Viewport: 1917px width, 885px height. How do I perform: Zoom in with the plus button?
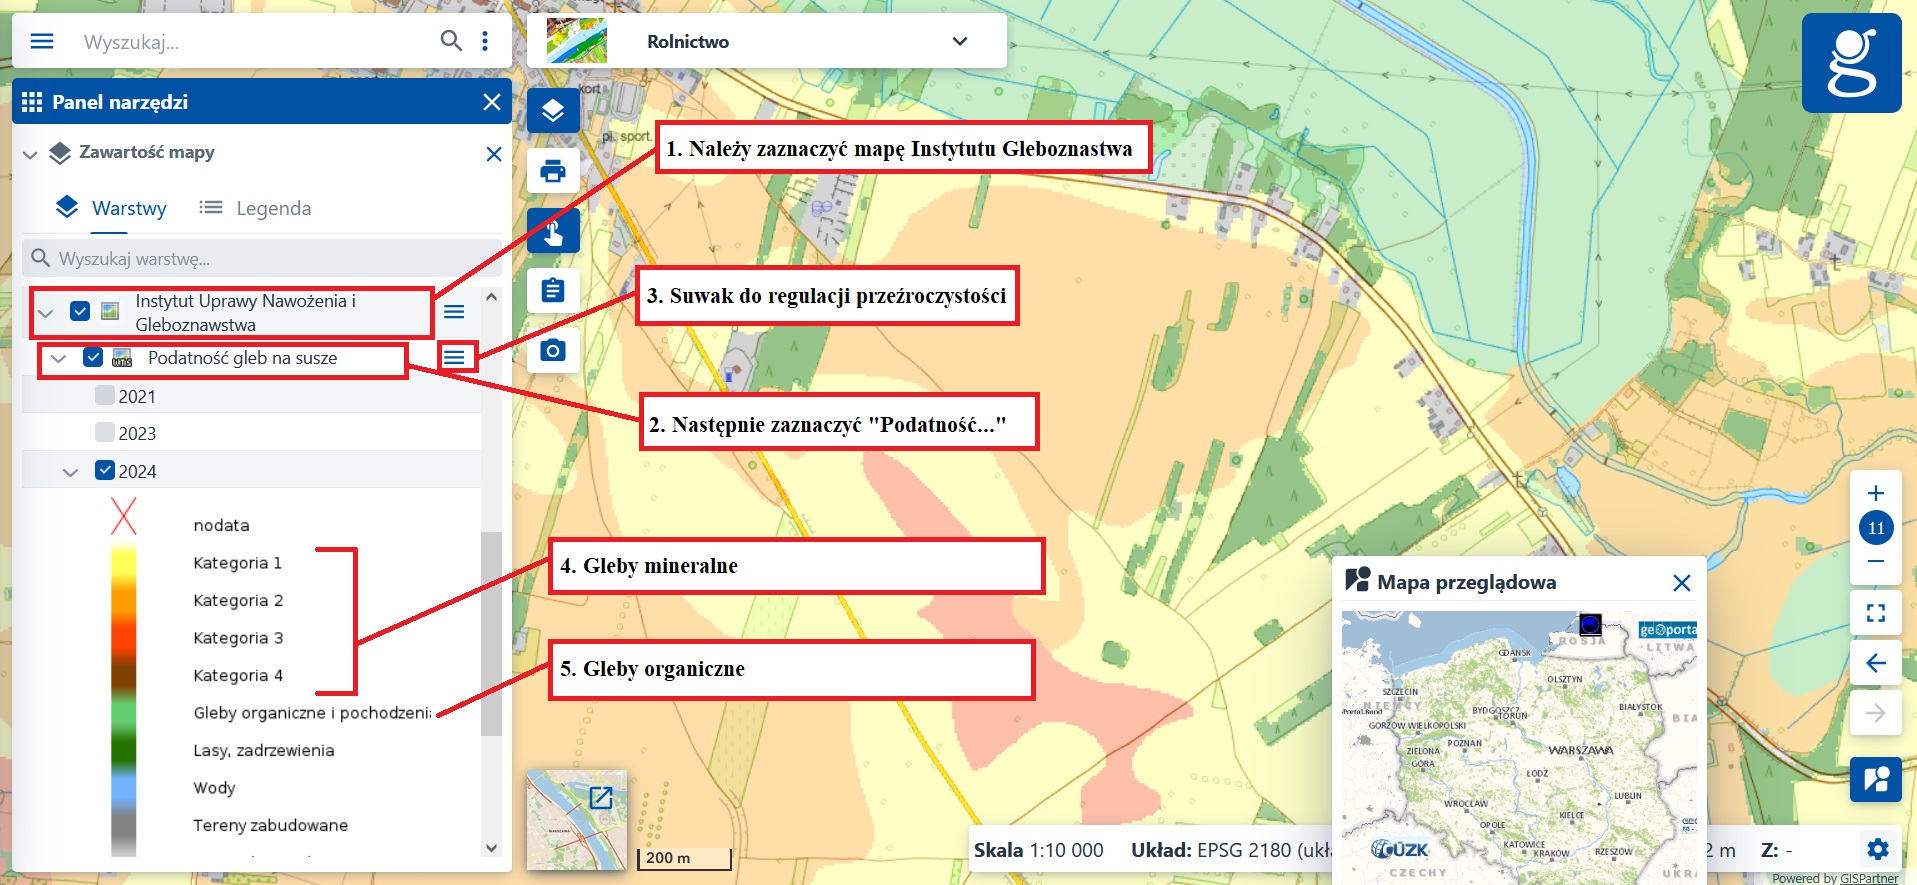click(1875, 493)
